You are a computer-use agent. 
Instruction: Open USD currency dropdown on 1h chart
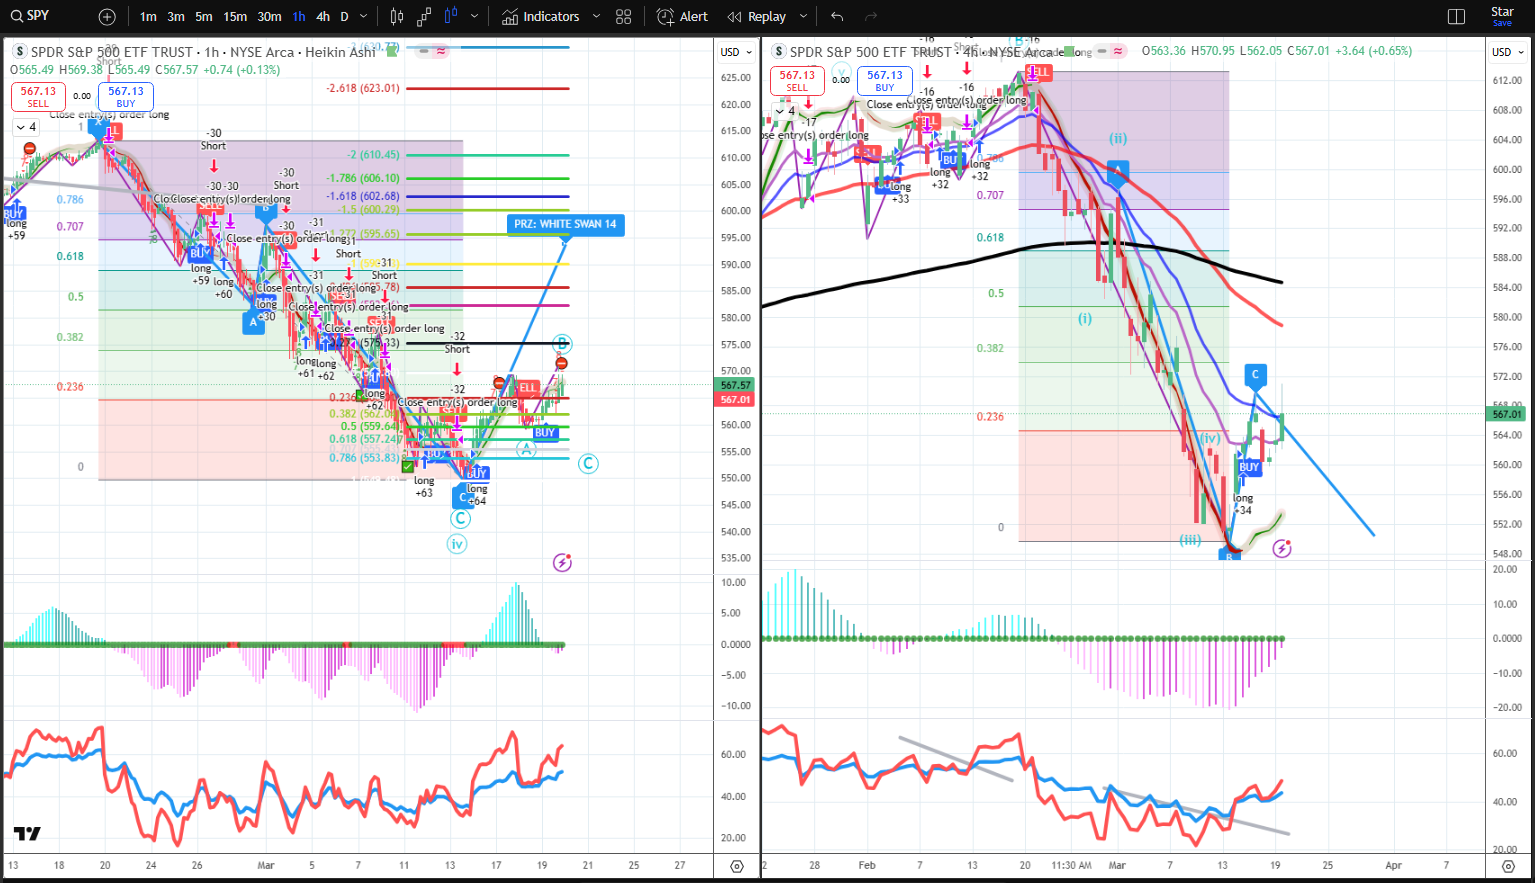point(736,52)
